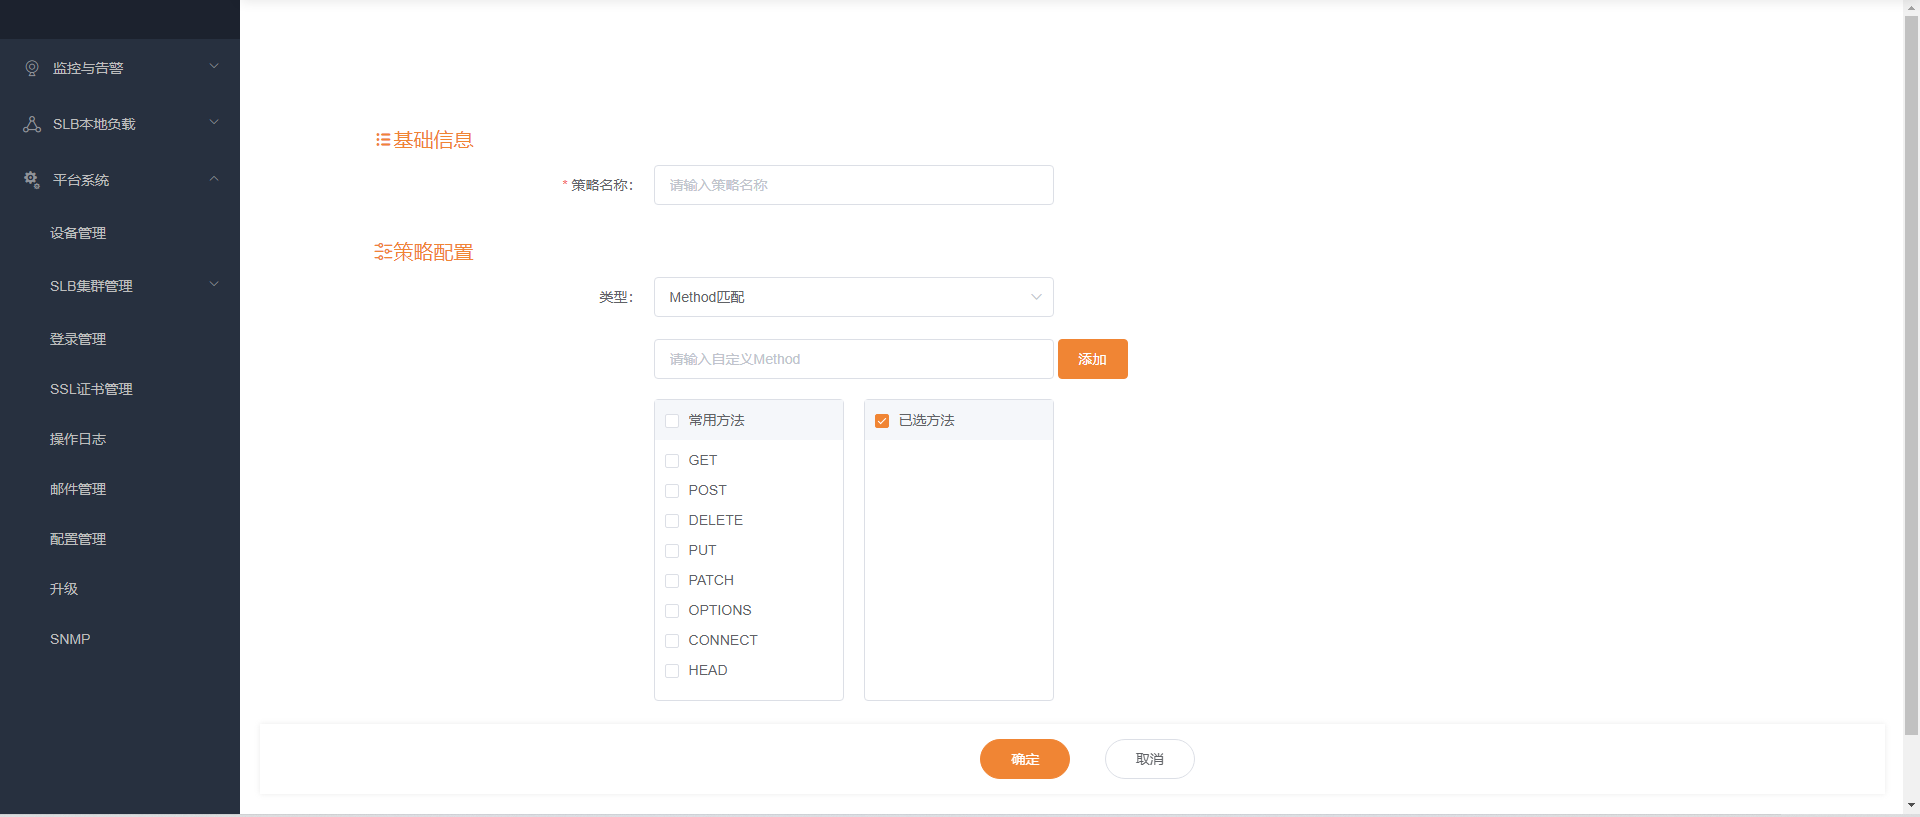Tick the DELETE method checkbox
Screen dimensions: 1920x817
(672, 521)
